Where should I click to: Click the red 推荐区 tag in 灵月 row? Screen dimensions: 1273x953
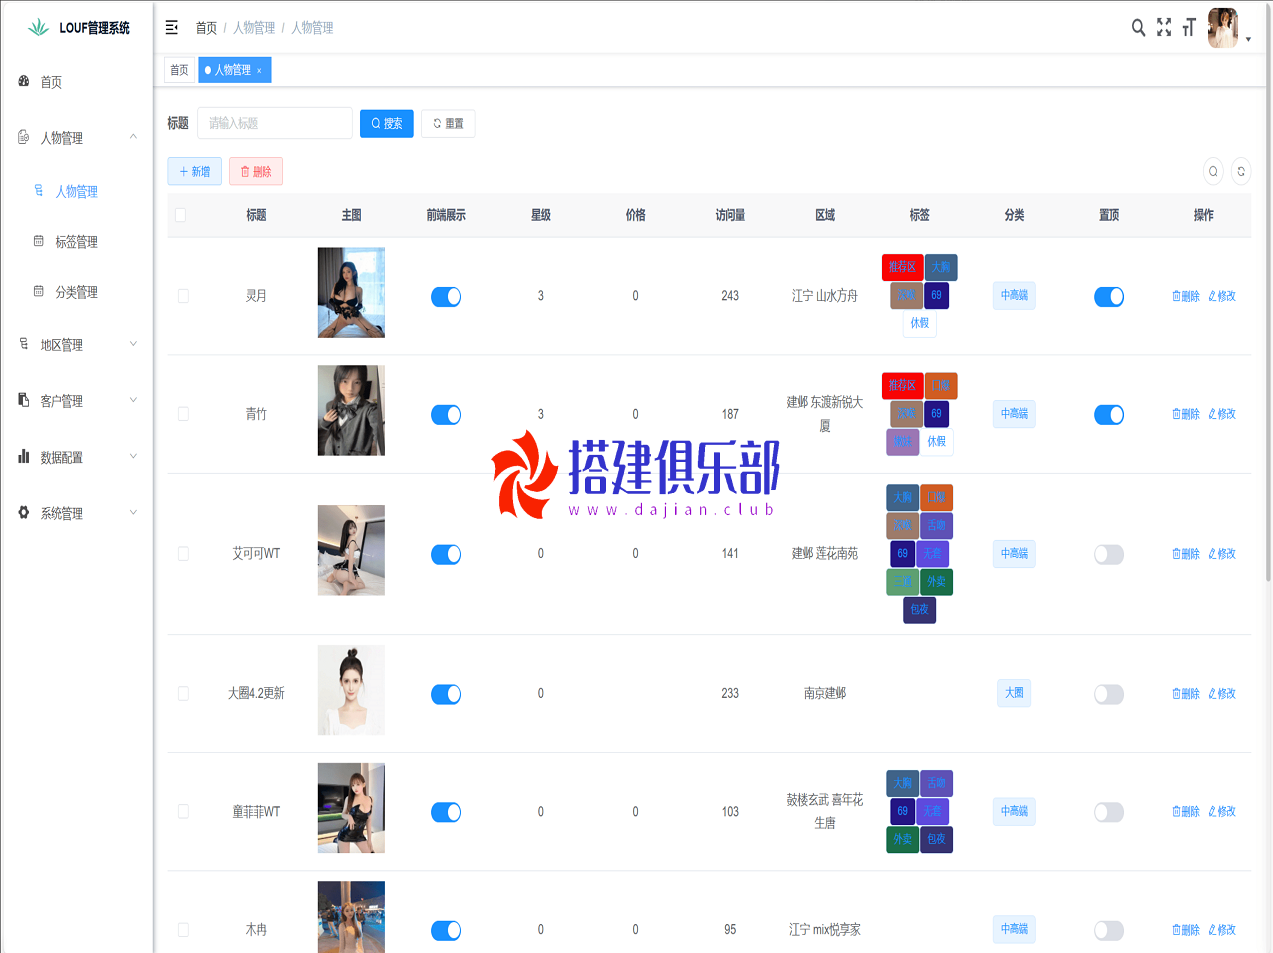click(x=902, y=267)
